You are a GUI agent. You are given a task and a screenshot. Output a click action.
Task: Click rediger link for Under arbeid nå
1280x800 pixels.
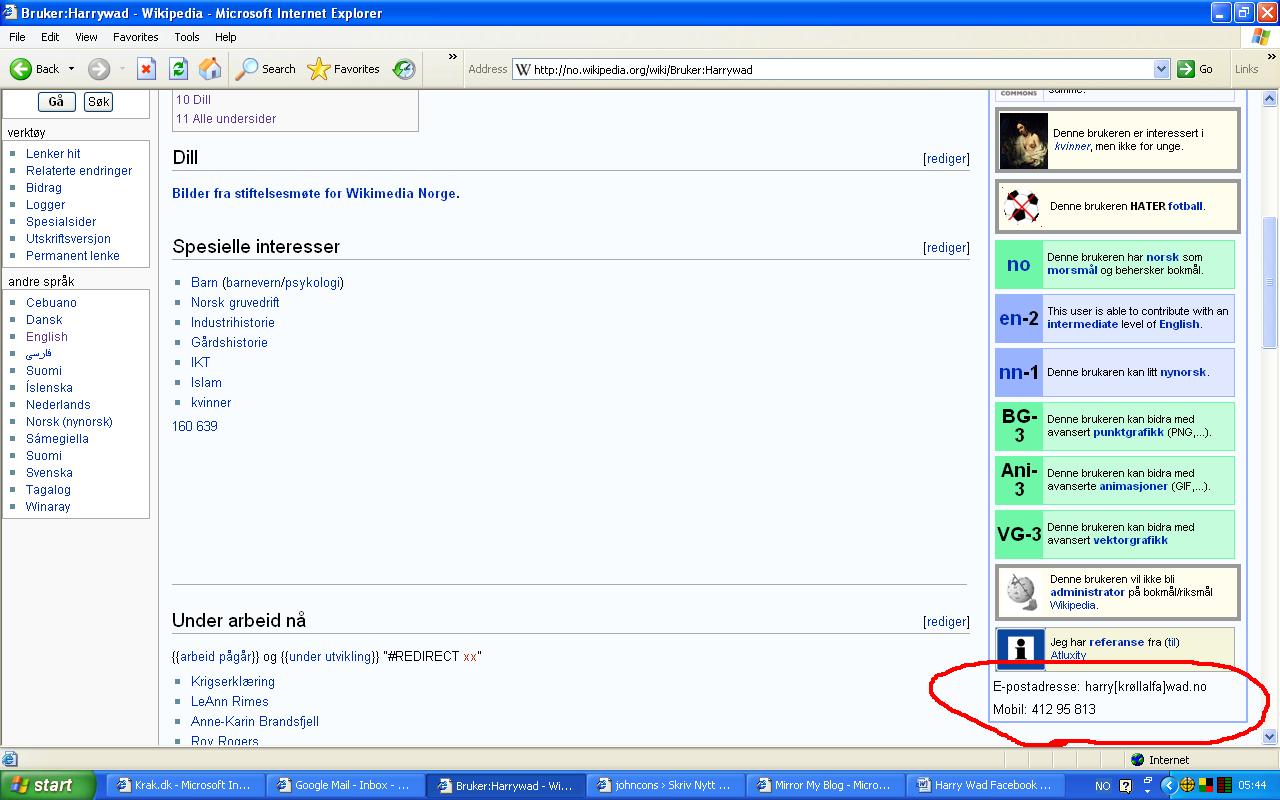[x=946, y=622]
